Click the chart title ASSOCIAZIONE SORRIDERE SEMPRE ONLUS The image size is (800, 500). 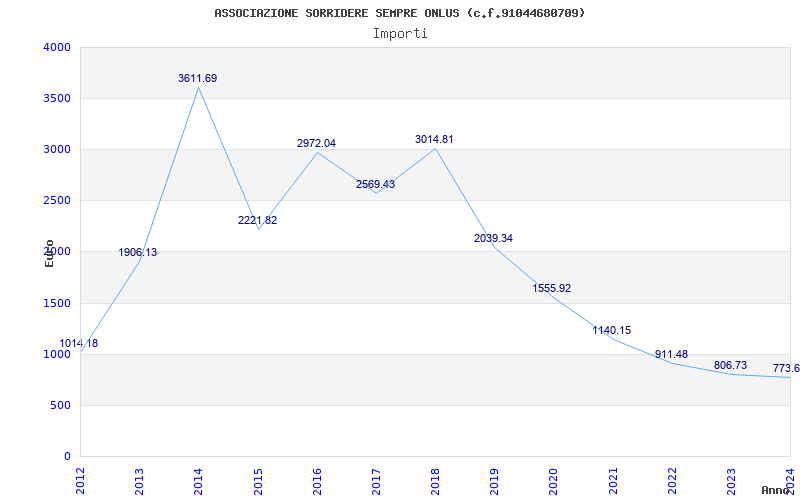[399, 13]
